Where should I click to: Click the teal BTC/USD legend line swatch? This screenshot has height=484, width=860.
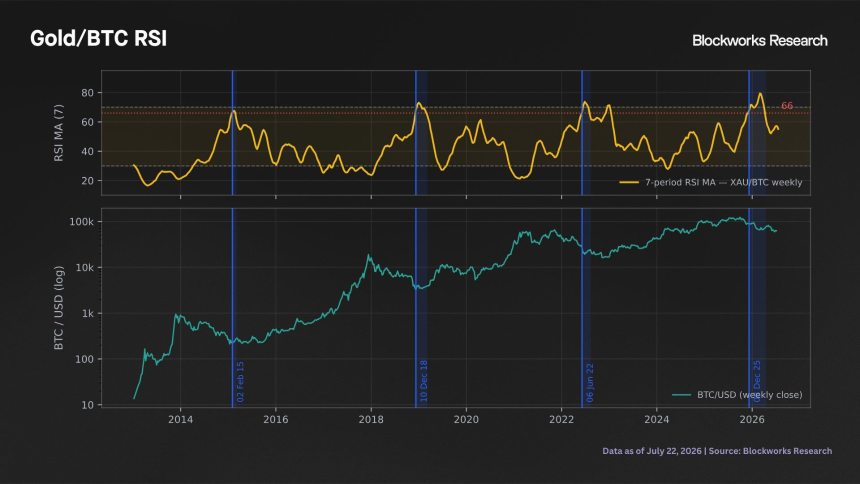click(681, 395)
